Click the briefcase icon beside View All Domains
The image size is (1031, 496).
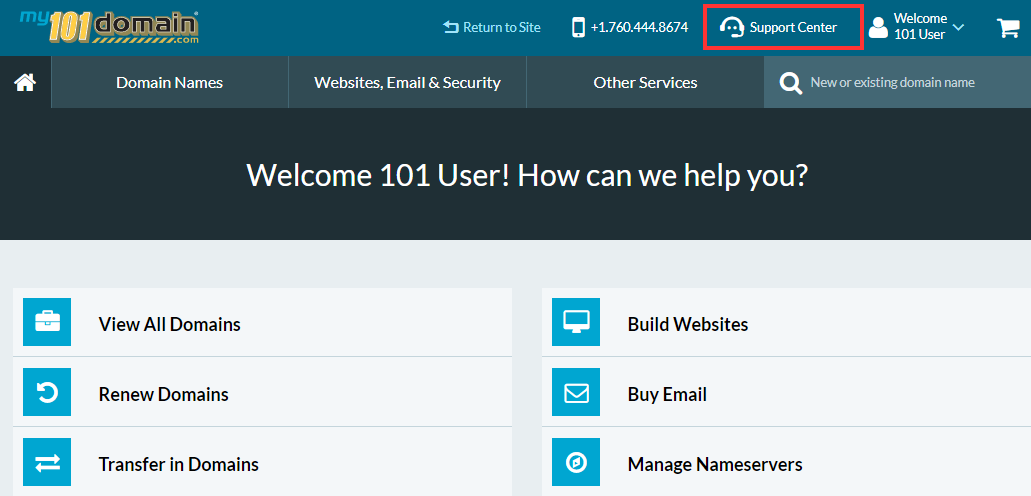47,322
